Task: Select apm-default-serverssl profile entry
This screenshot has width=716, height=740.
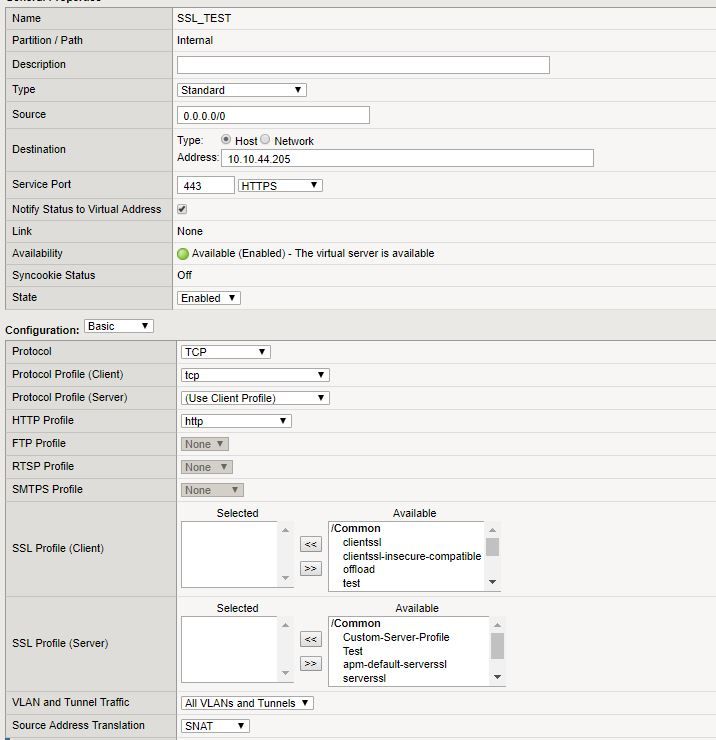Action: pyautogui.click(x=394, y=665)
